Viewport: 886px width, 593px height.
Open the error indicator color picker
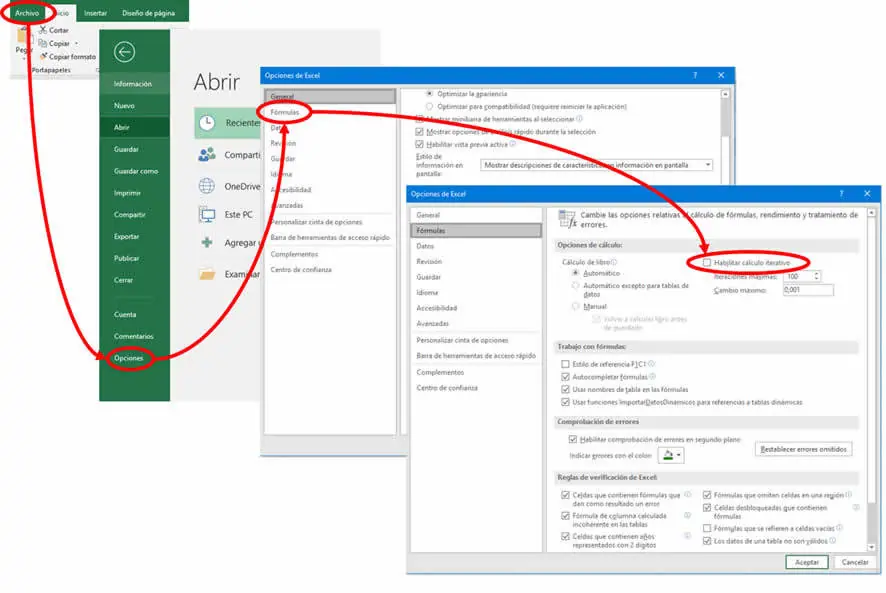pos(670,455)
